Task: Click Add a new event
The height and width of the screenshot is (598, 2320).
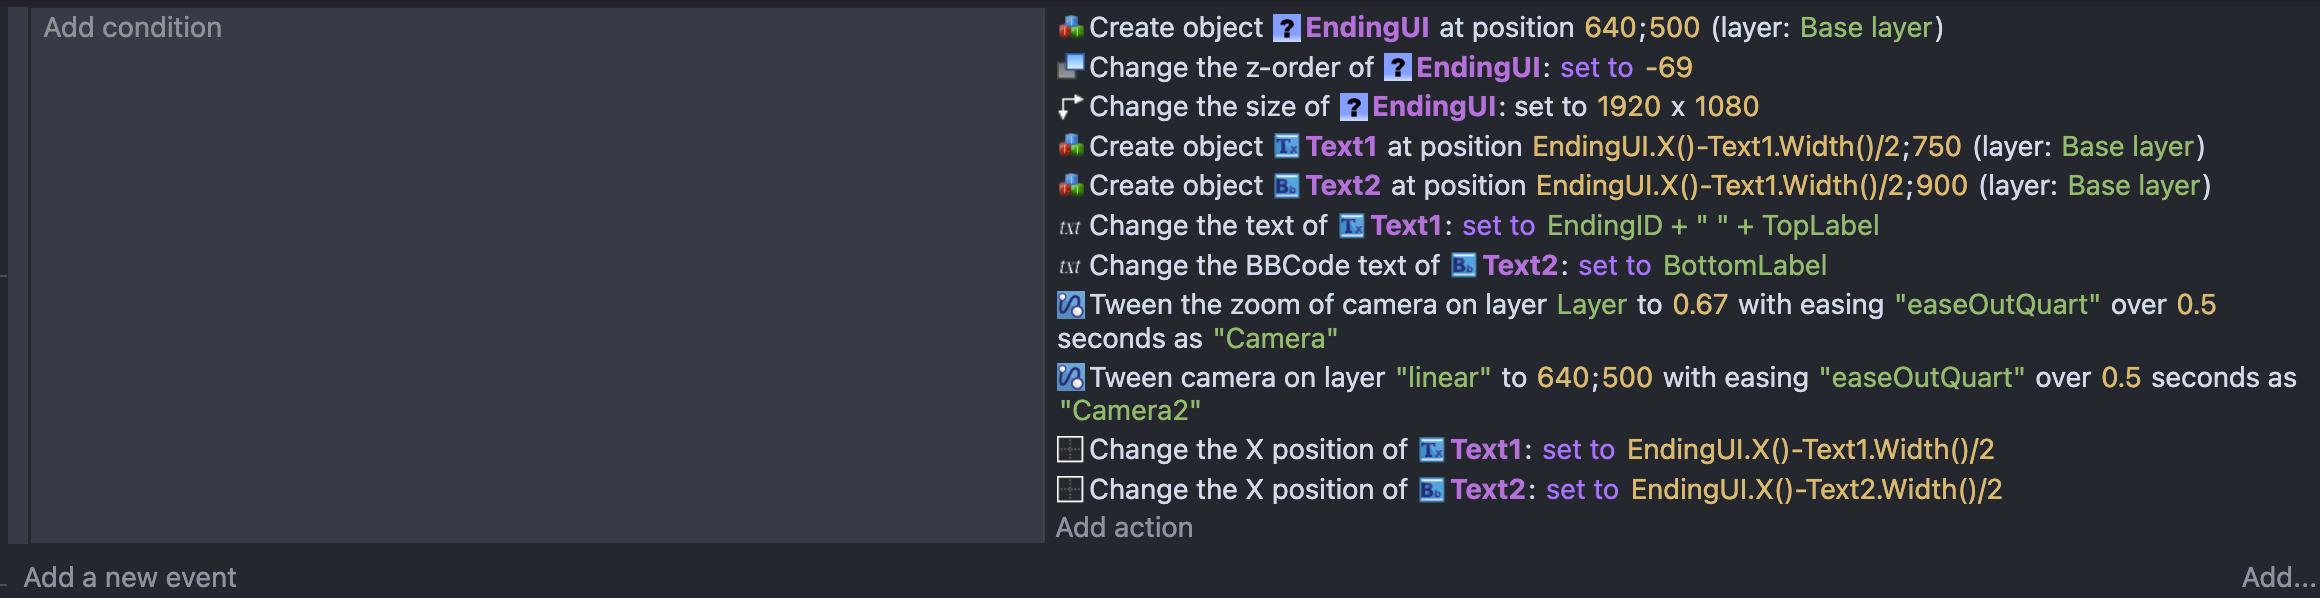Action: click(130, 578)
